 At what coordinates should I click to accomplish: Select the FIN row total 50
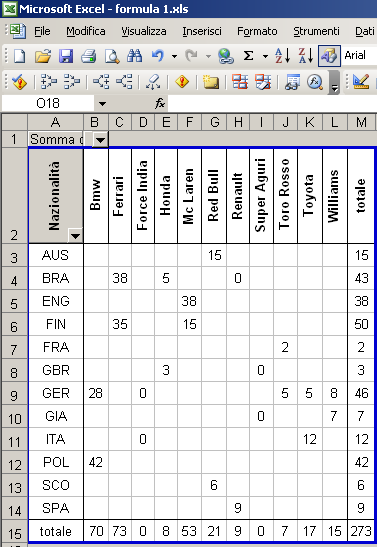361,324
